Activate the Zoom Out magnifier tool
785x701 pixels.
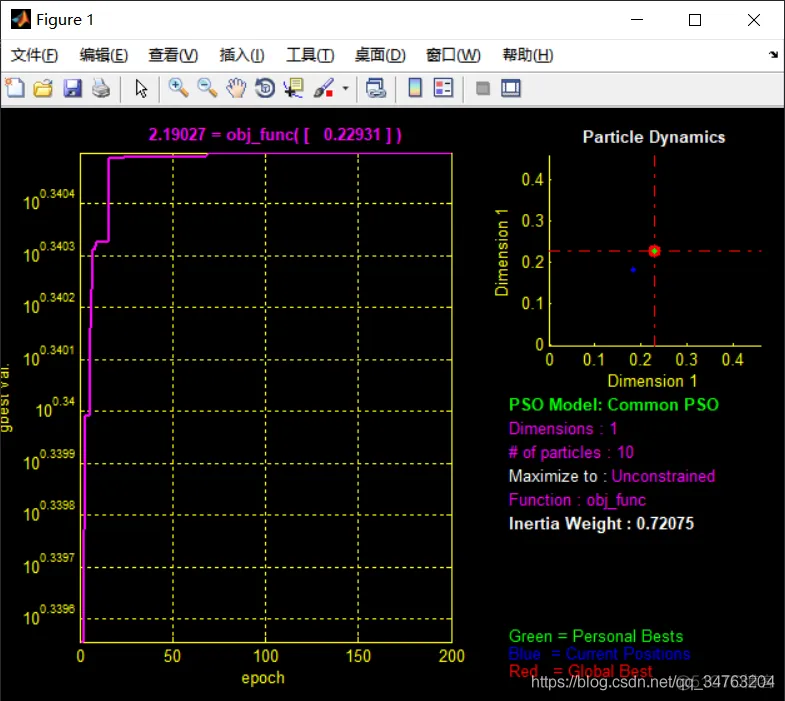pyautogui.click(x=207, y=88)
